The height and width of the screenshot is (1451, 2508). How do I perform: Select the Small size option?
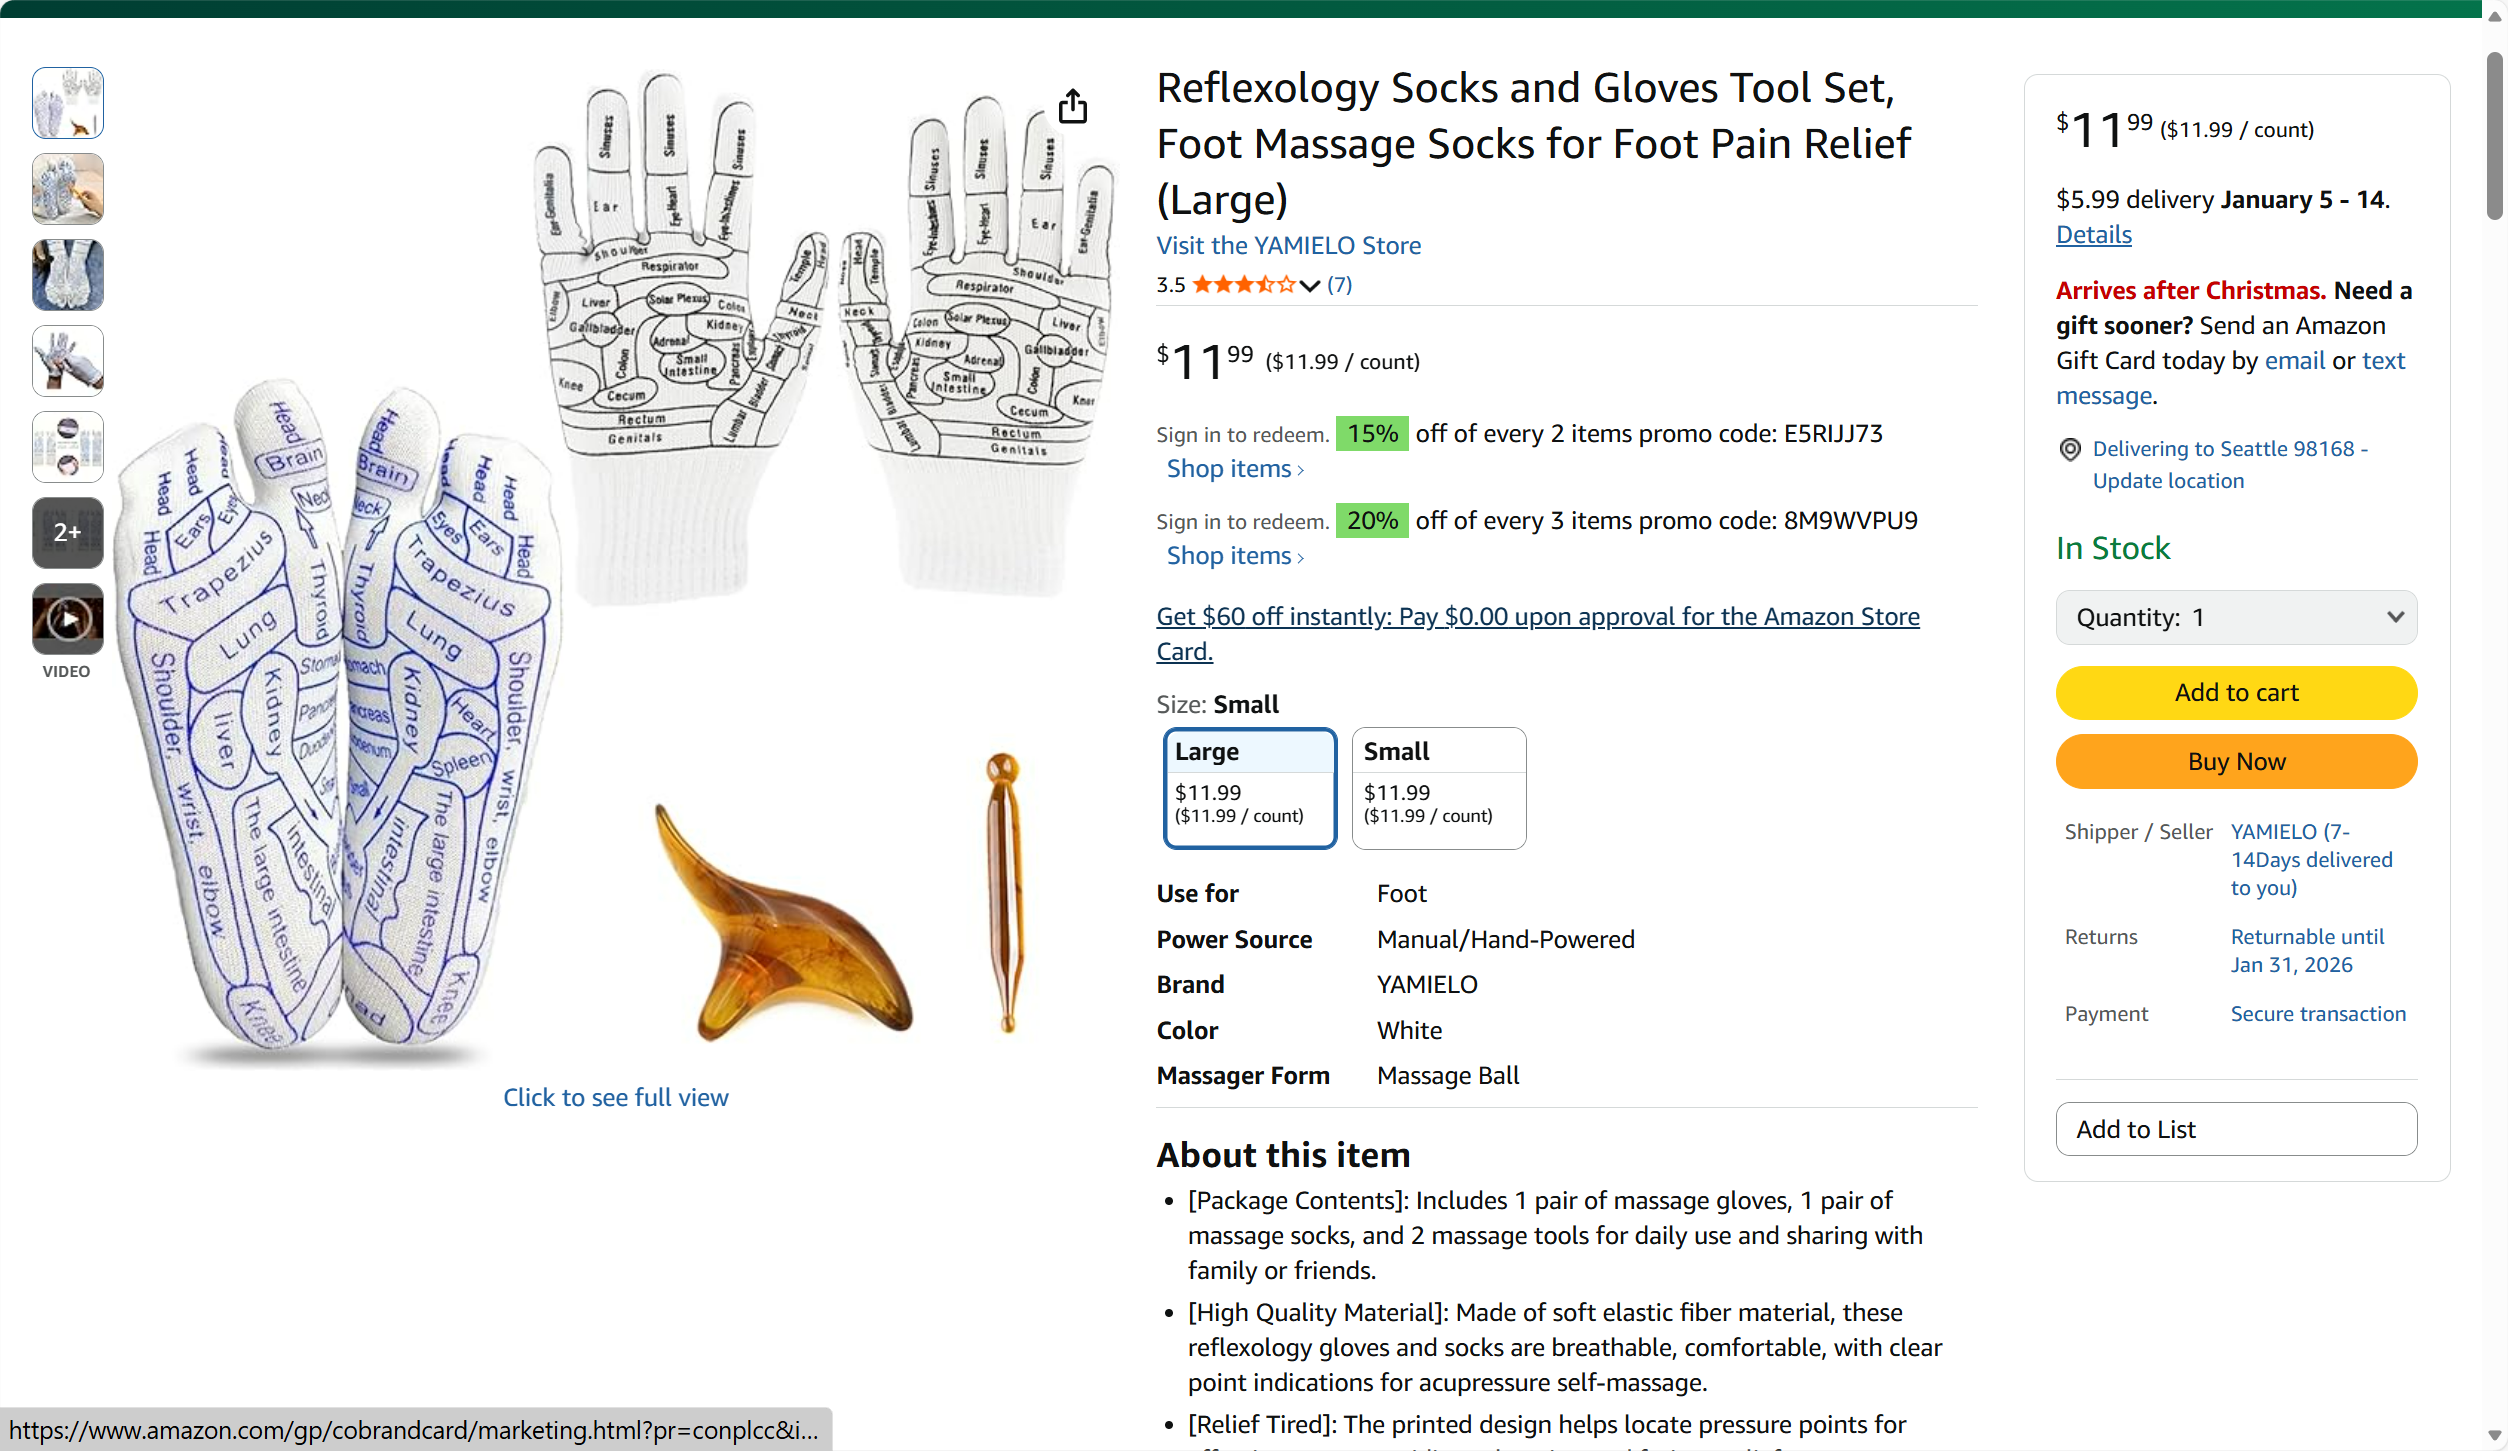point(1438,788)
